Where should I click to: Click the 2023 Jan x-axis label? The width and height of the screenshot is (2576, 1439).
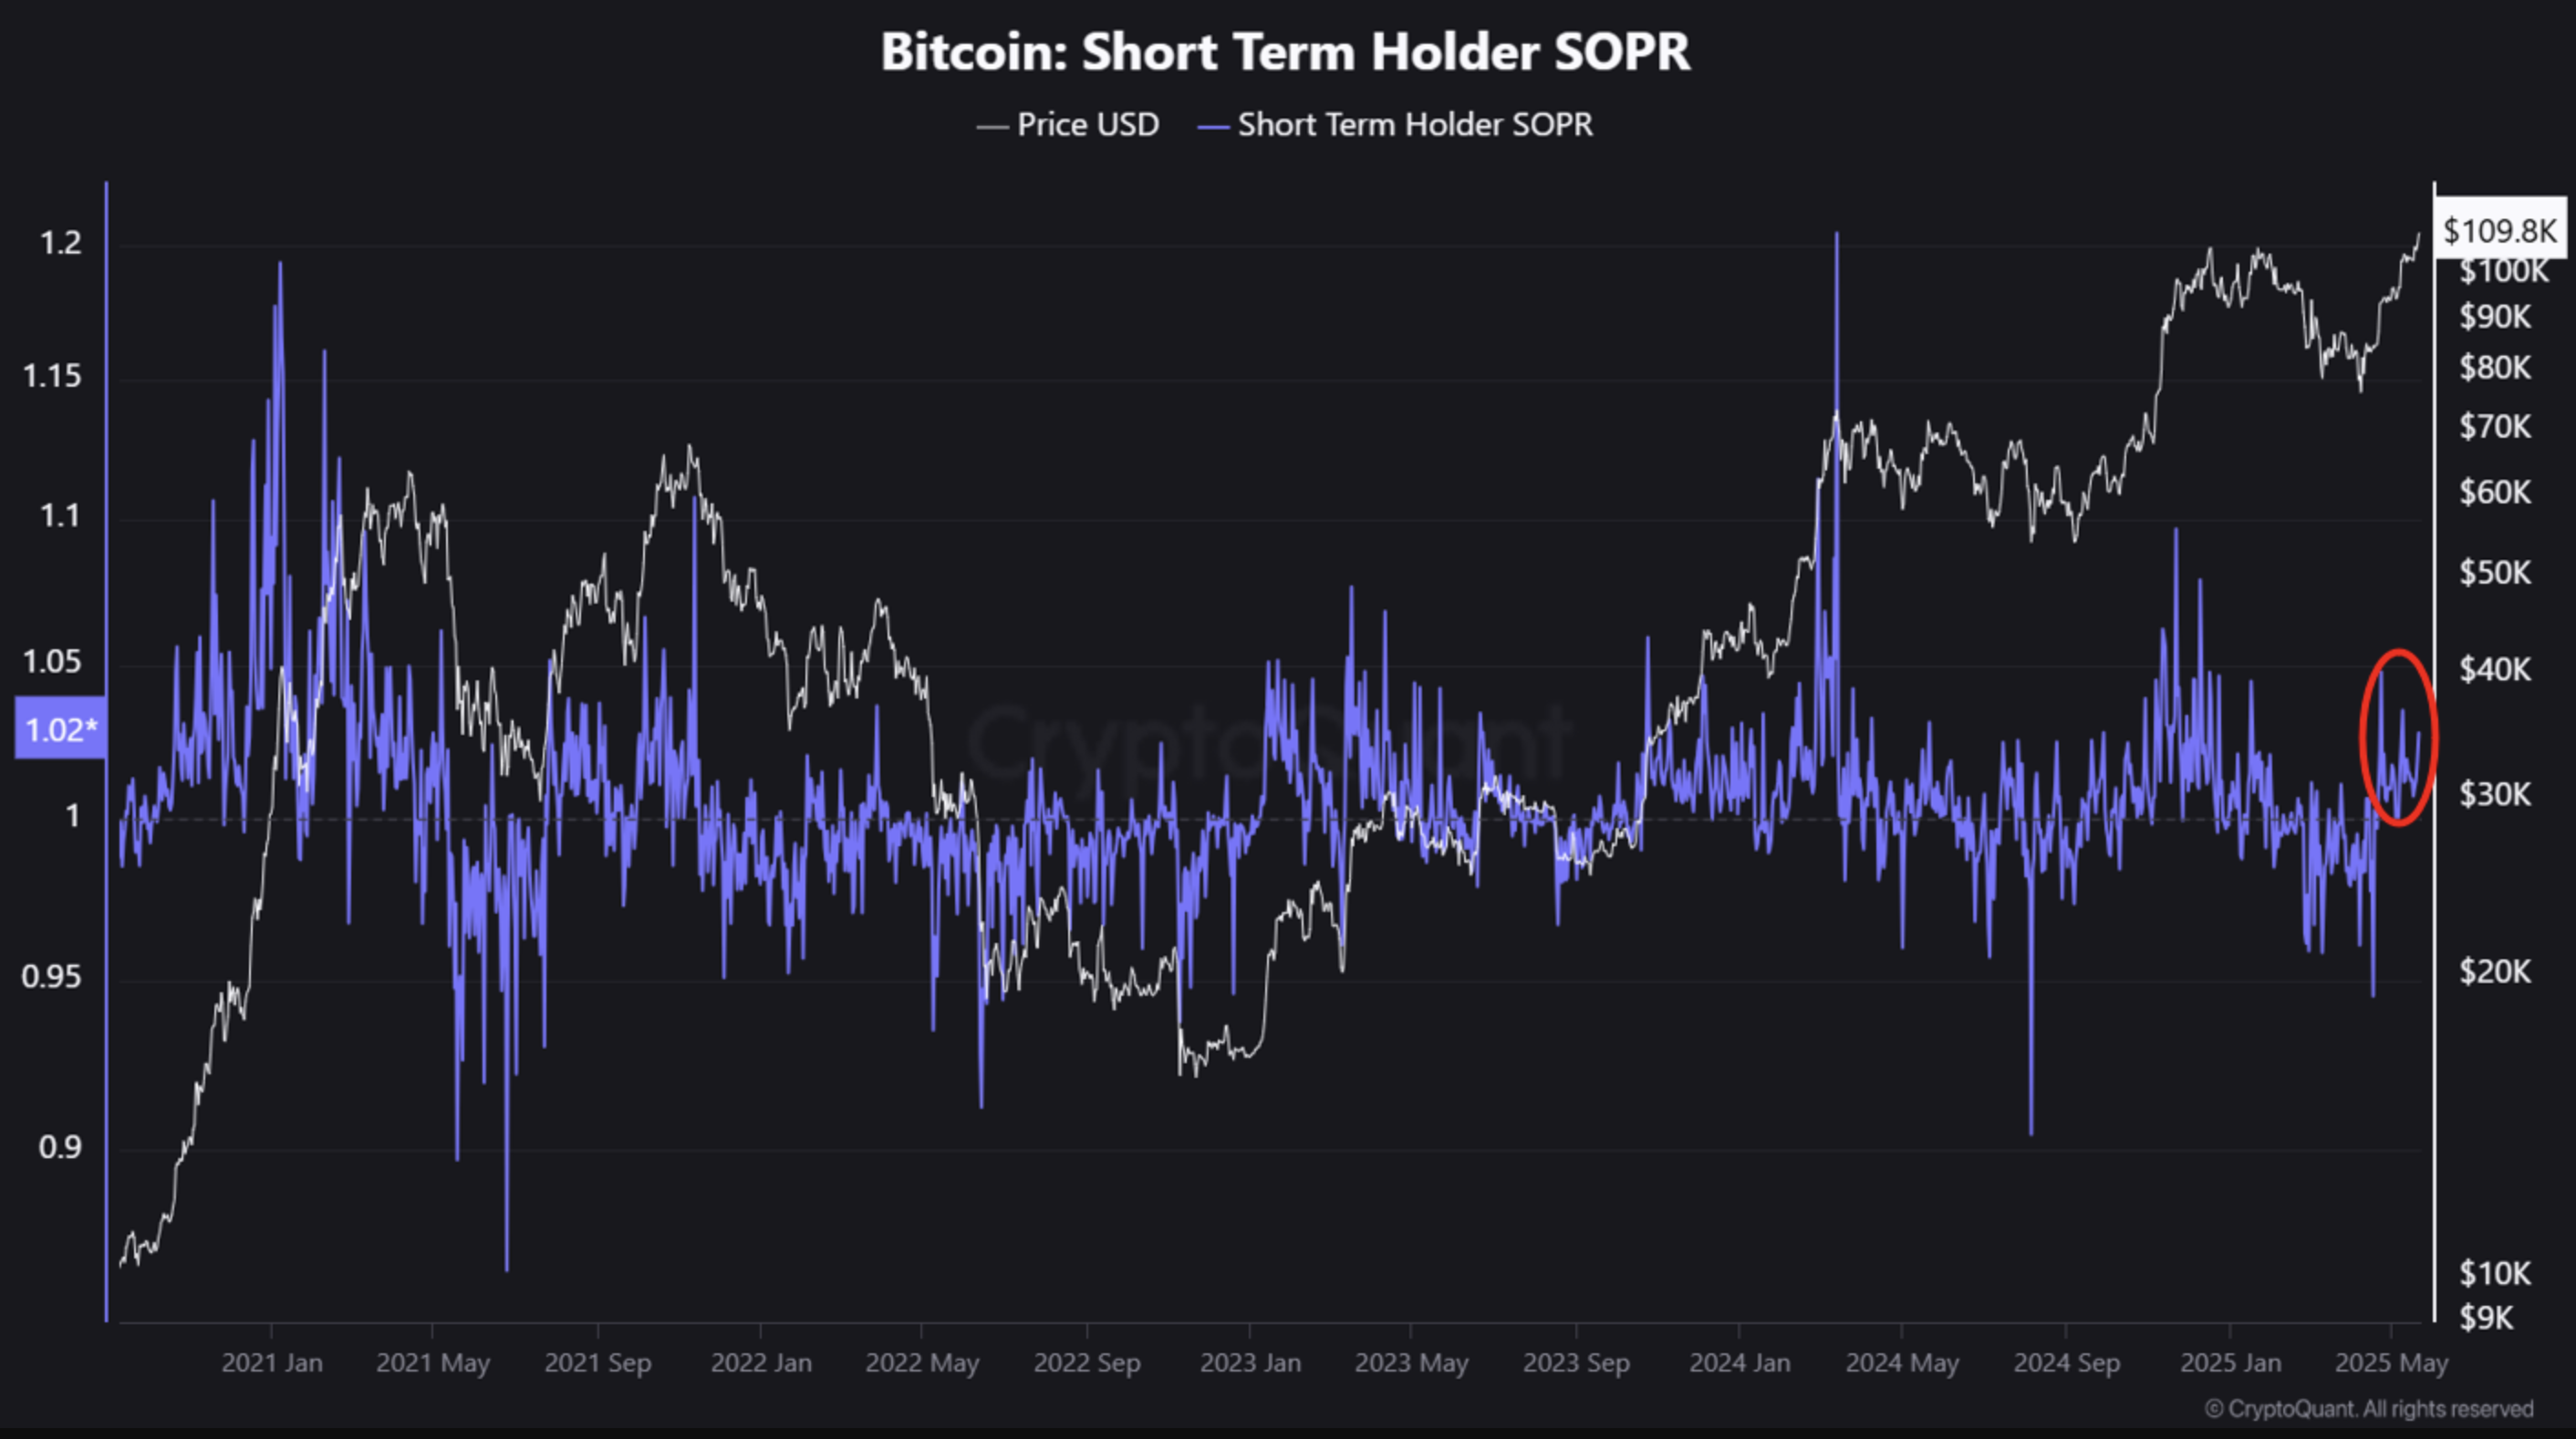tap(1250, 1363)
